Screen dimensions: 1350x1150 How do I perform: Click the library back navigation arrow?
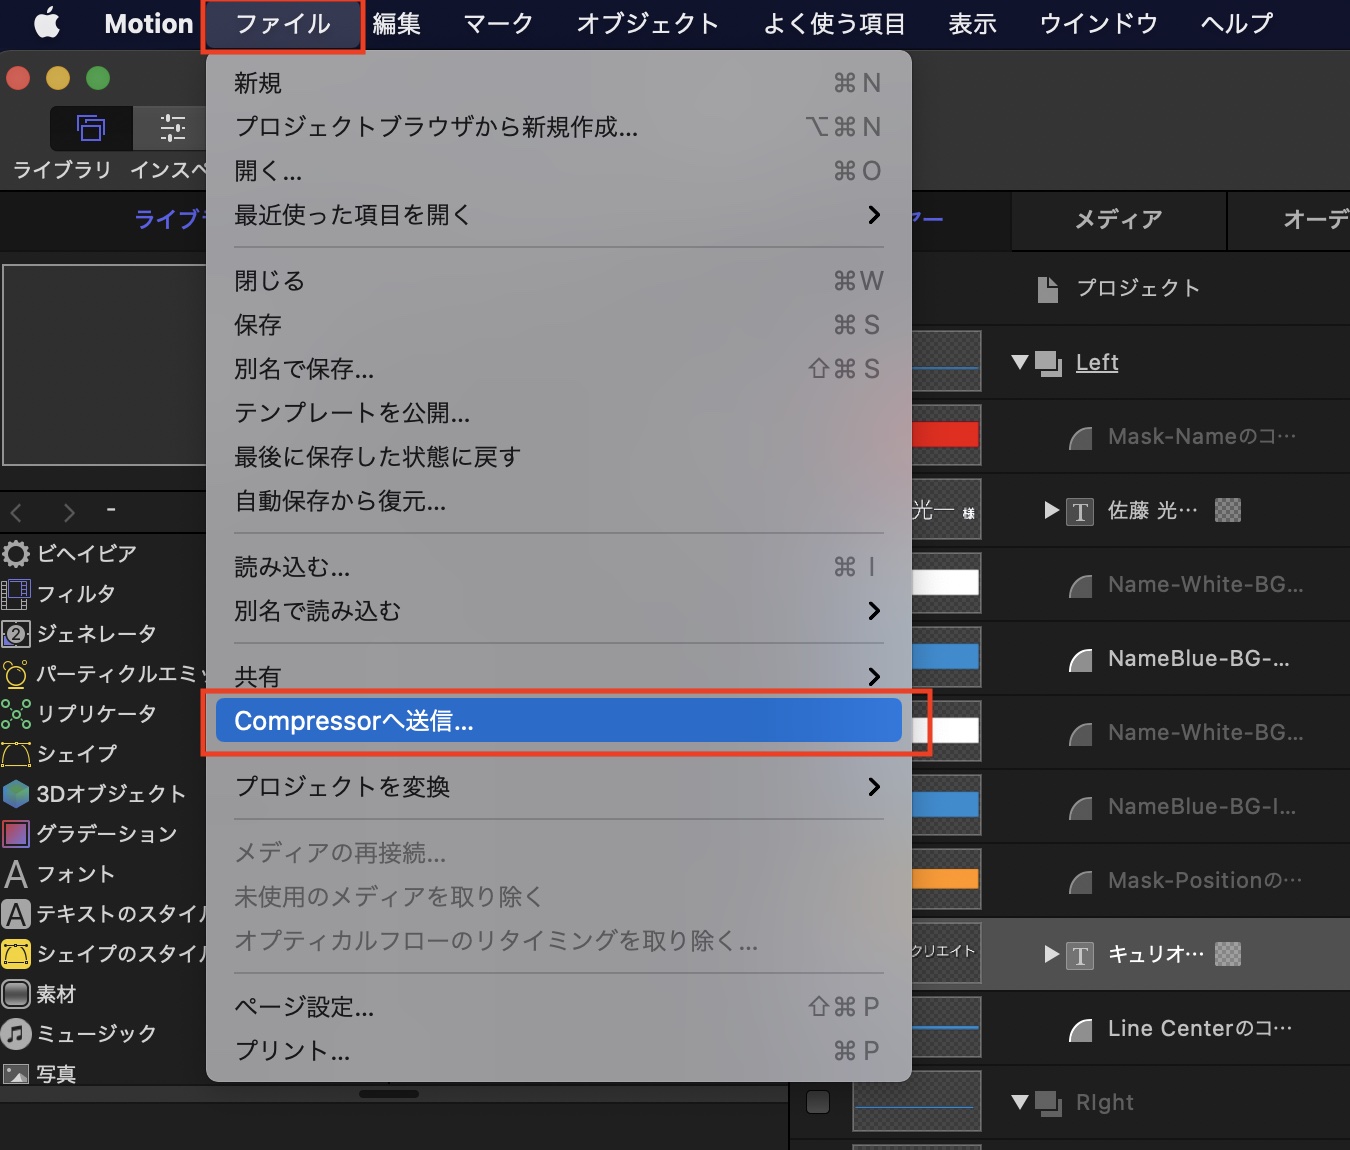(17, 514)
